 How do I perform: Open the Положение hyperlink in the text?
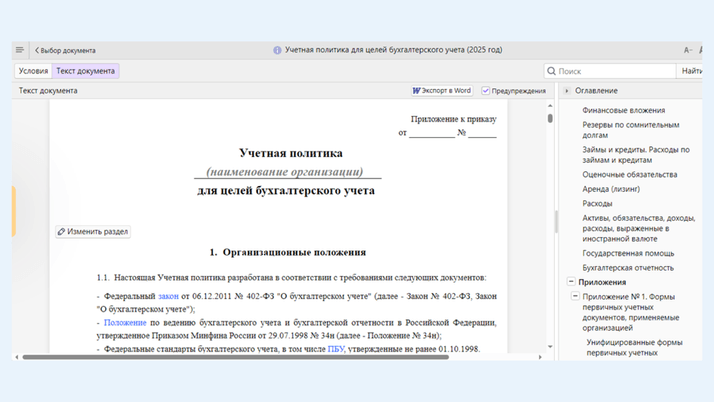click(125, 323)
